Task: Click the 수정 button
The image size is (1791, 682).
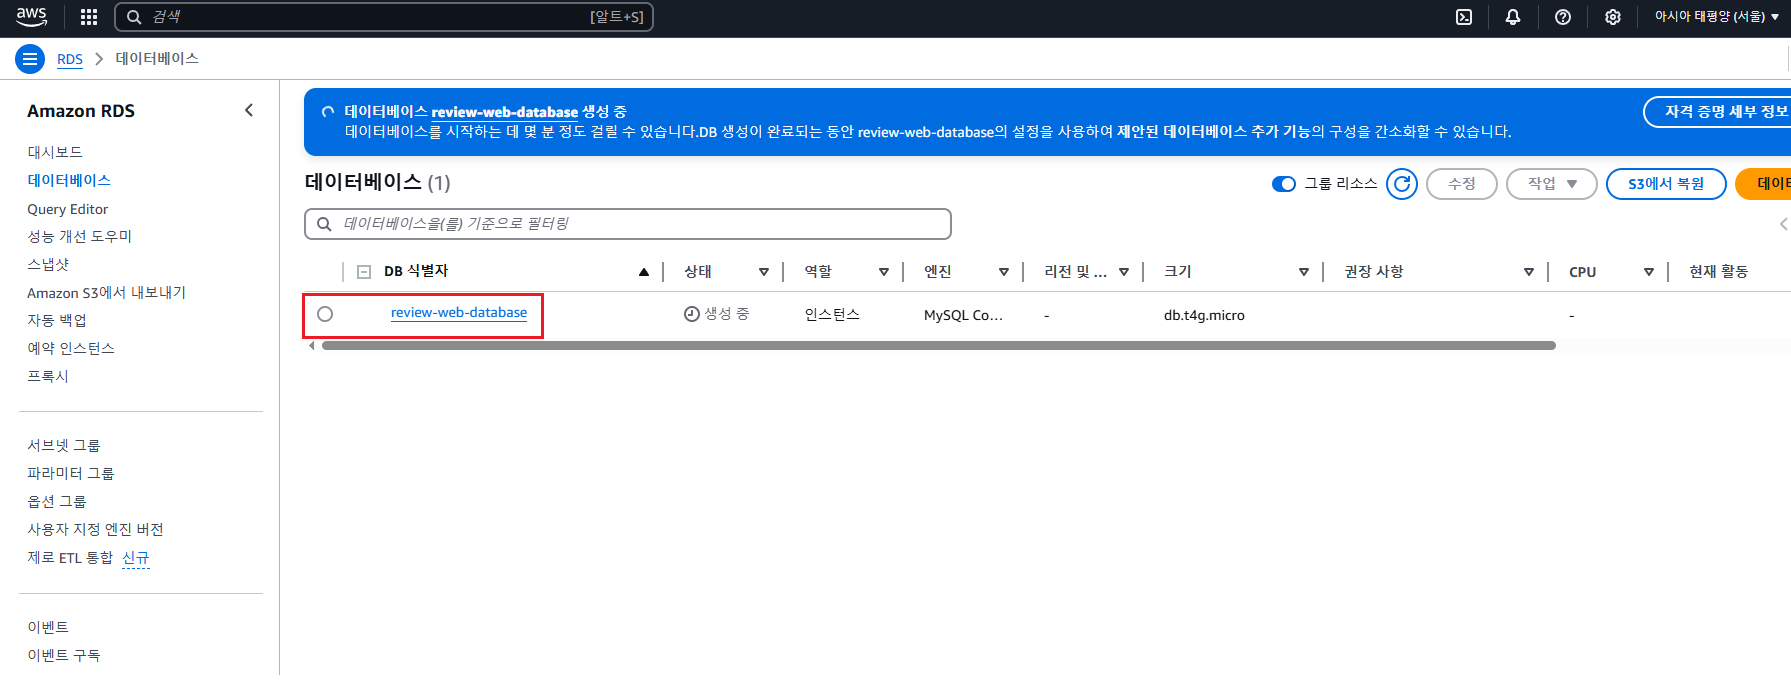Action: pos(1462,184)
